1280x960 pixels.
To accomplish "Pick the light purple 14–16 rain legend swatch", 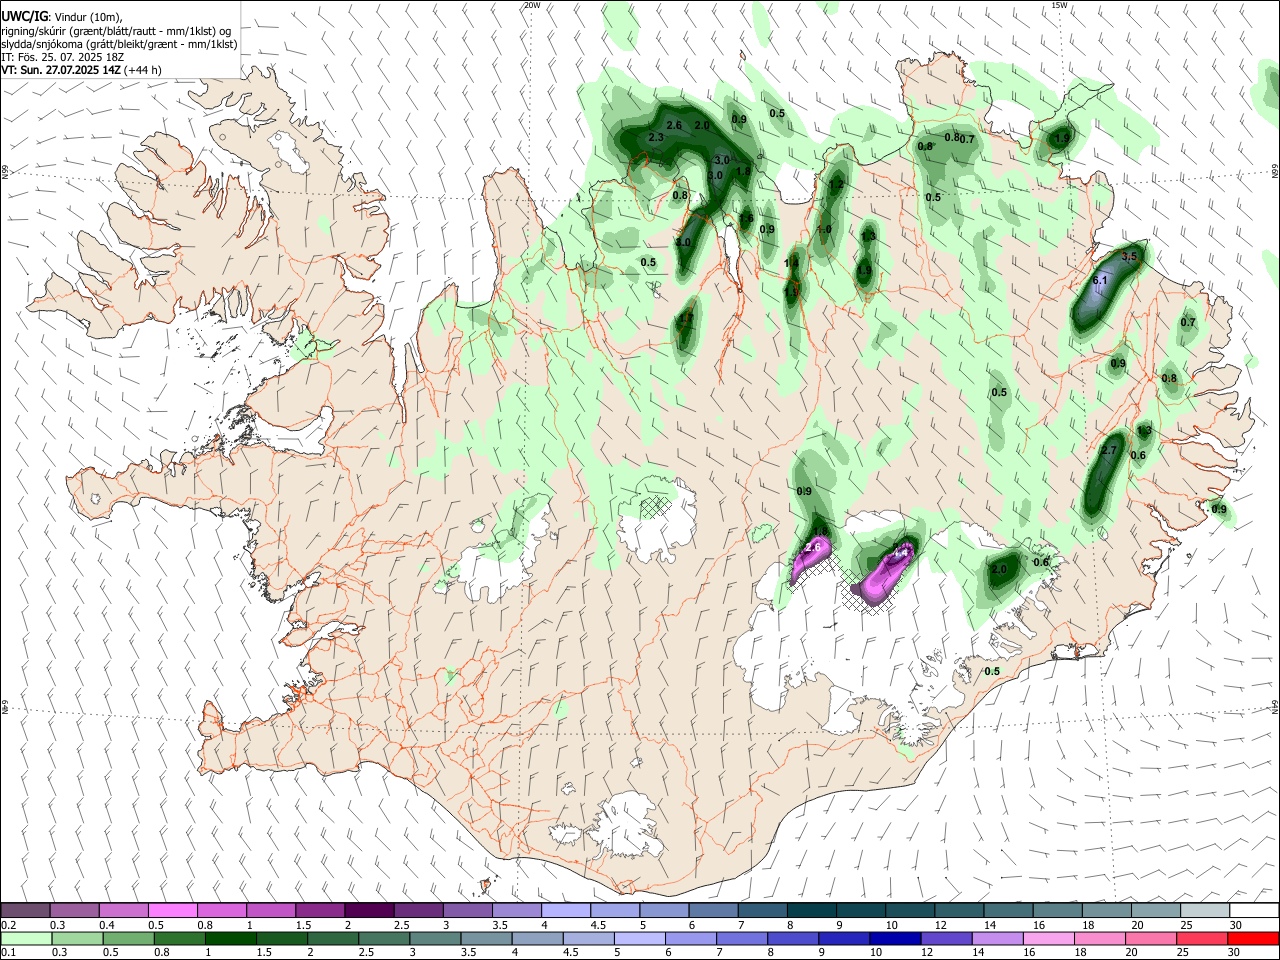I will coord(997,938).
